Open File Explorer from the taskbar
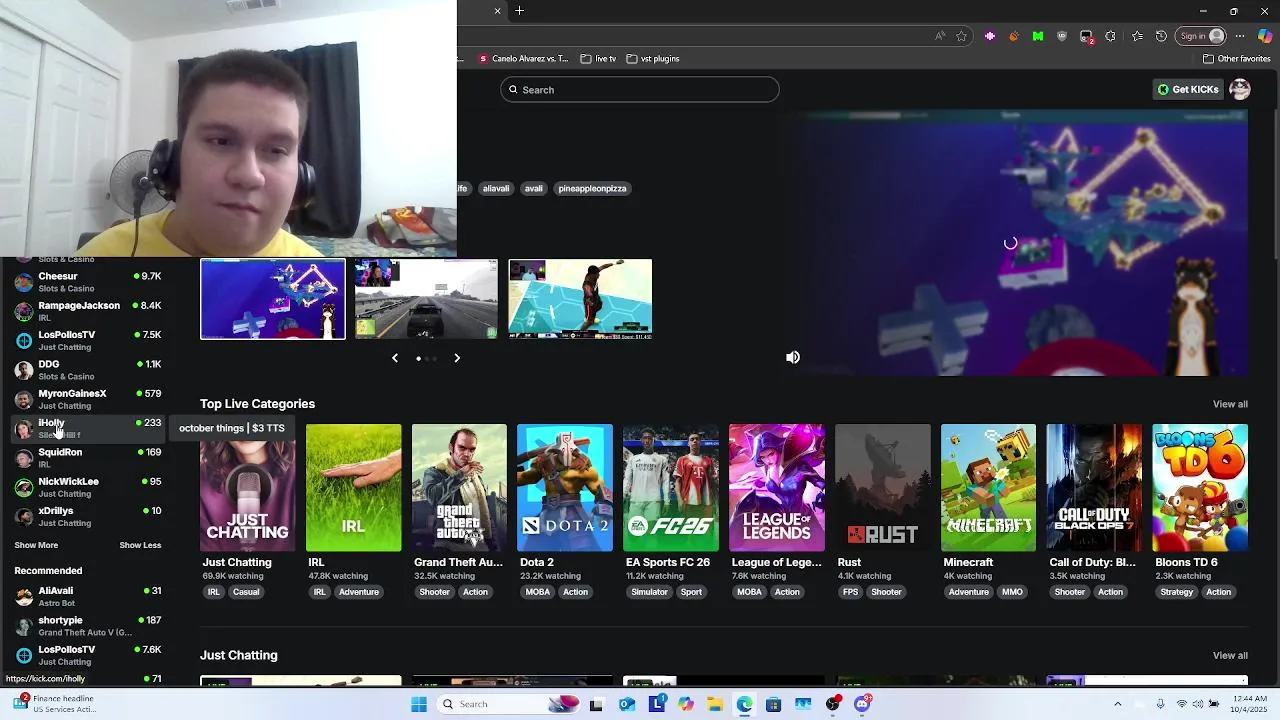Screen dimensions: 1280x720 click(715, 704)
